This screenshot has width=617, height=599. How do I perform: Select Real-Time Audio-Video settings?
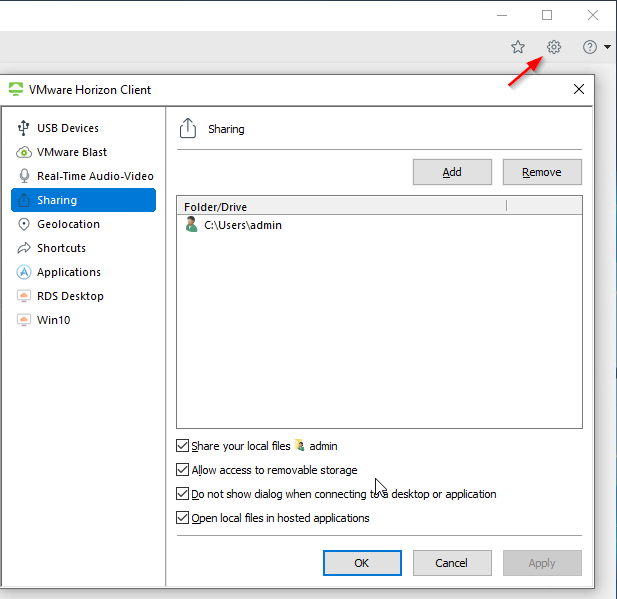pos(83,176)
